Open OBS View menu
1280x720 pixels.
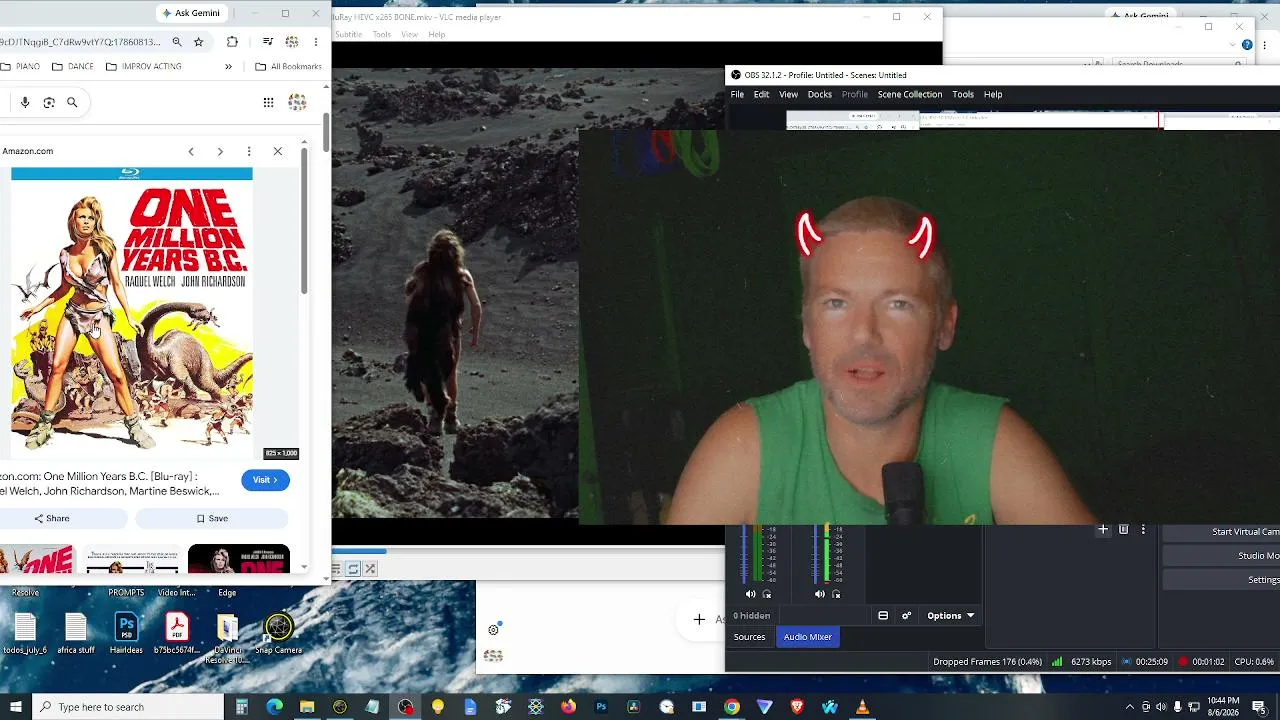point(788,94)
